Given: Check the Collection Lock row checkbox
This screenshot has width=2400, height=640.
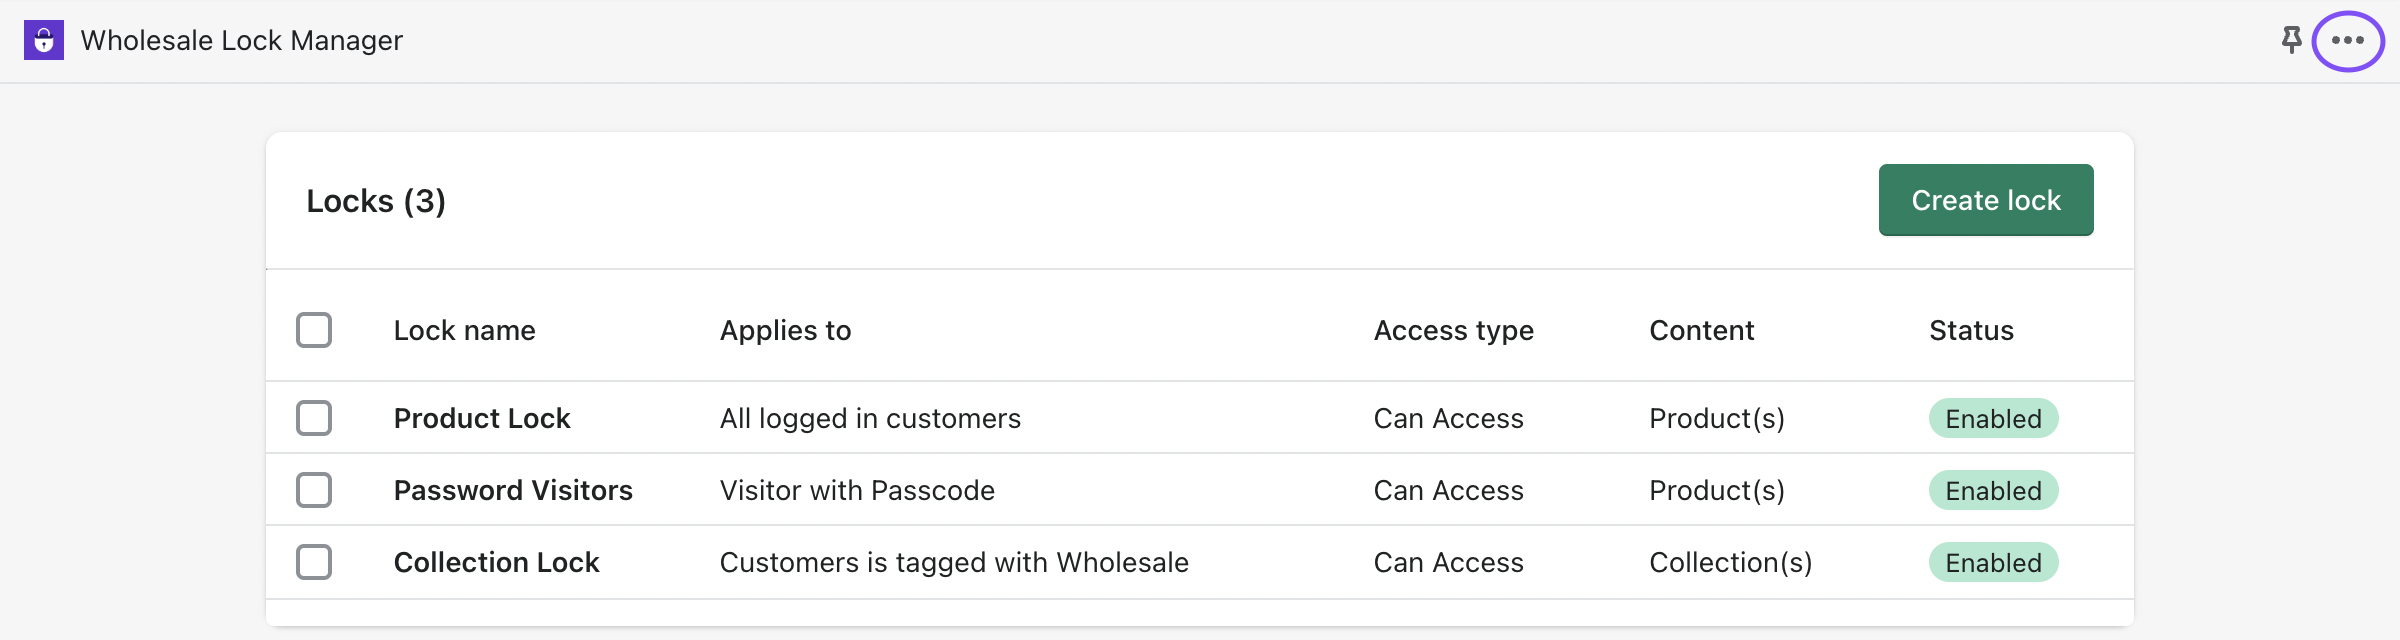Looking at the screenshot, I should [314, 562].
